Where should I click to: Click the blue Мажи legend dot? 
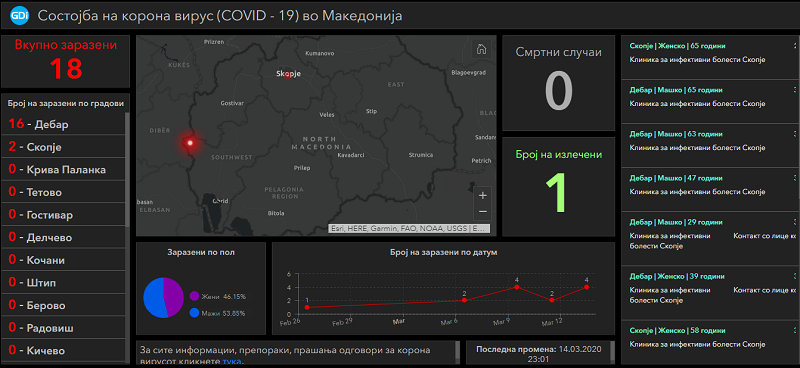[x=194, y=312]
